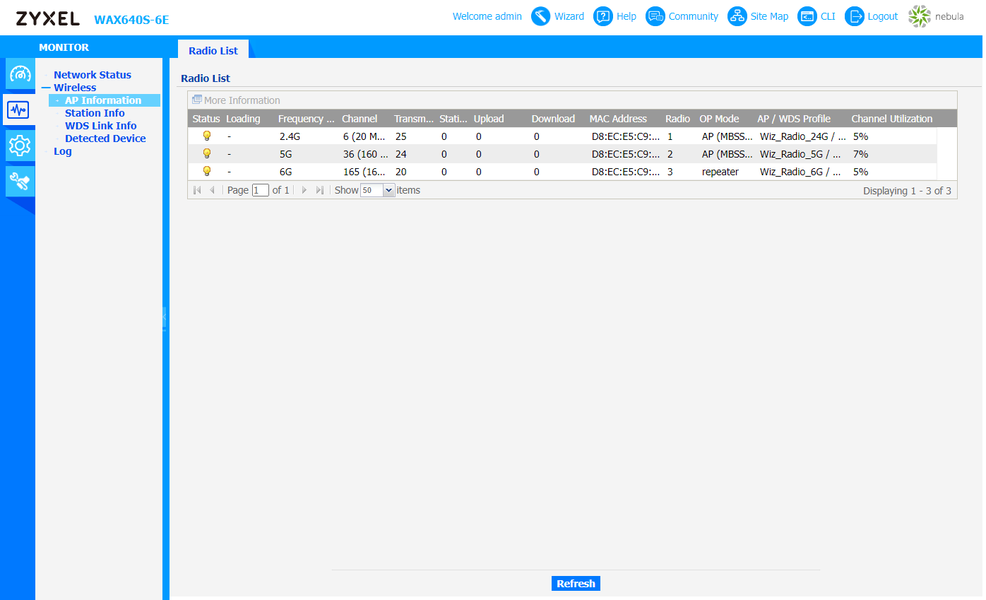Image resolution: width=986 pixels, height=600 pixels.
Task: Open the Maintenance tools icon in sidebar
Action: 19,182
